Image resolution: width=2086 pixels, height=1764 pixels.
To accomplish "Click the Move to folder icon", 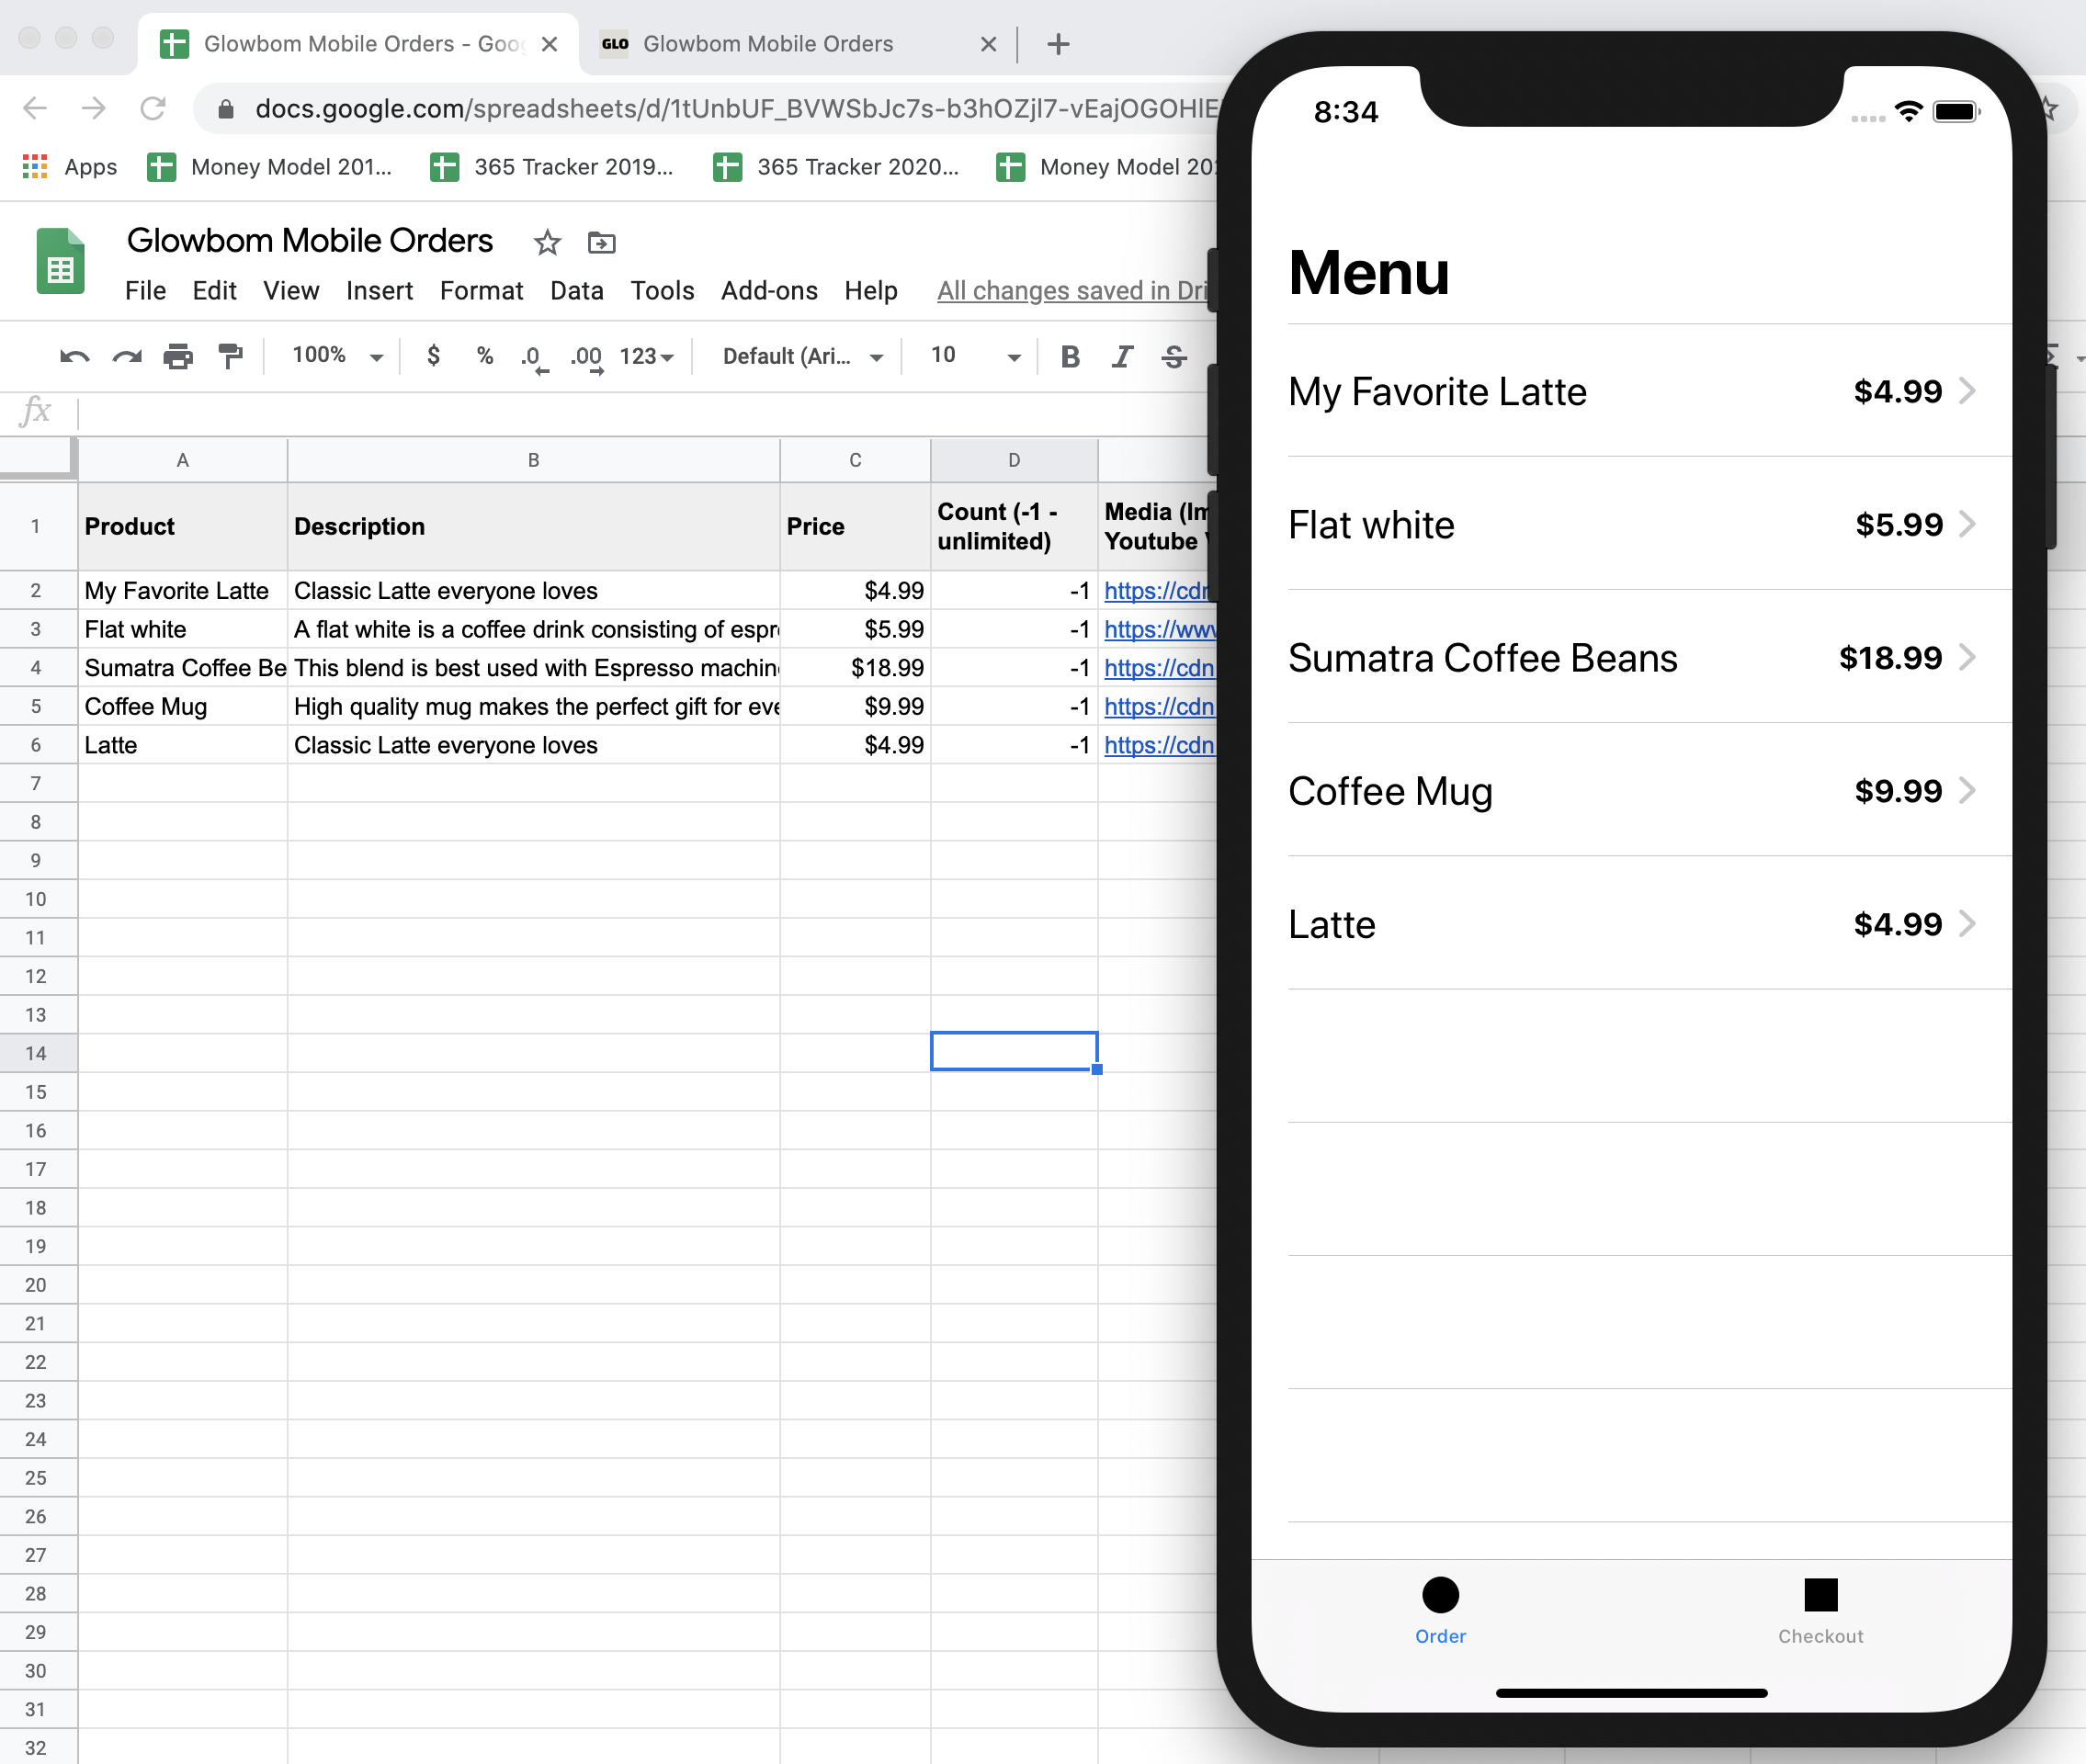I will 601,243.
